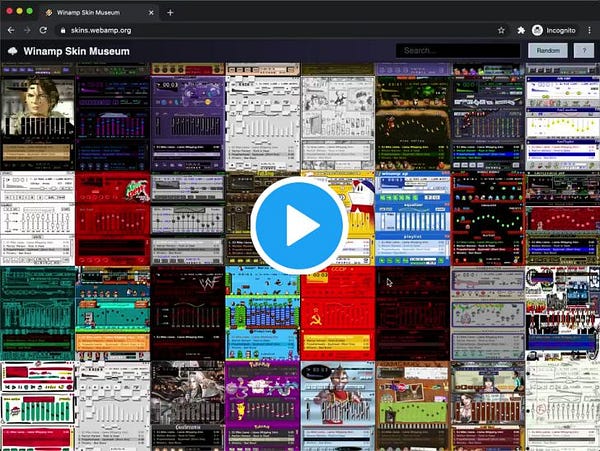Go forward with the browser forward arrow

(x=27, y=30)
